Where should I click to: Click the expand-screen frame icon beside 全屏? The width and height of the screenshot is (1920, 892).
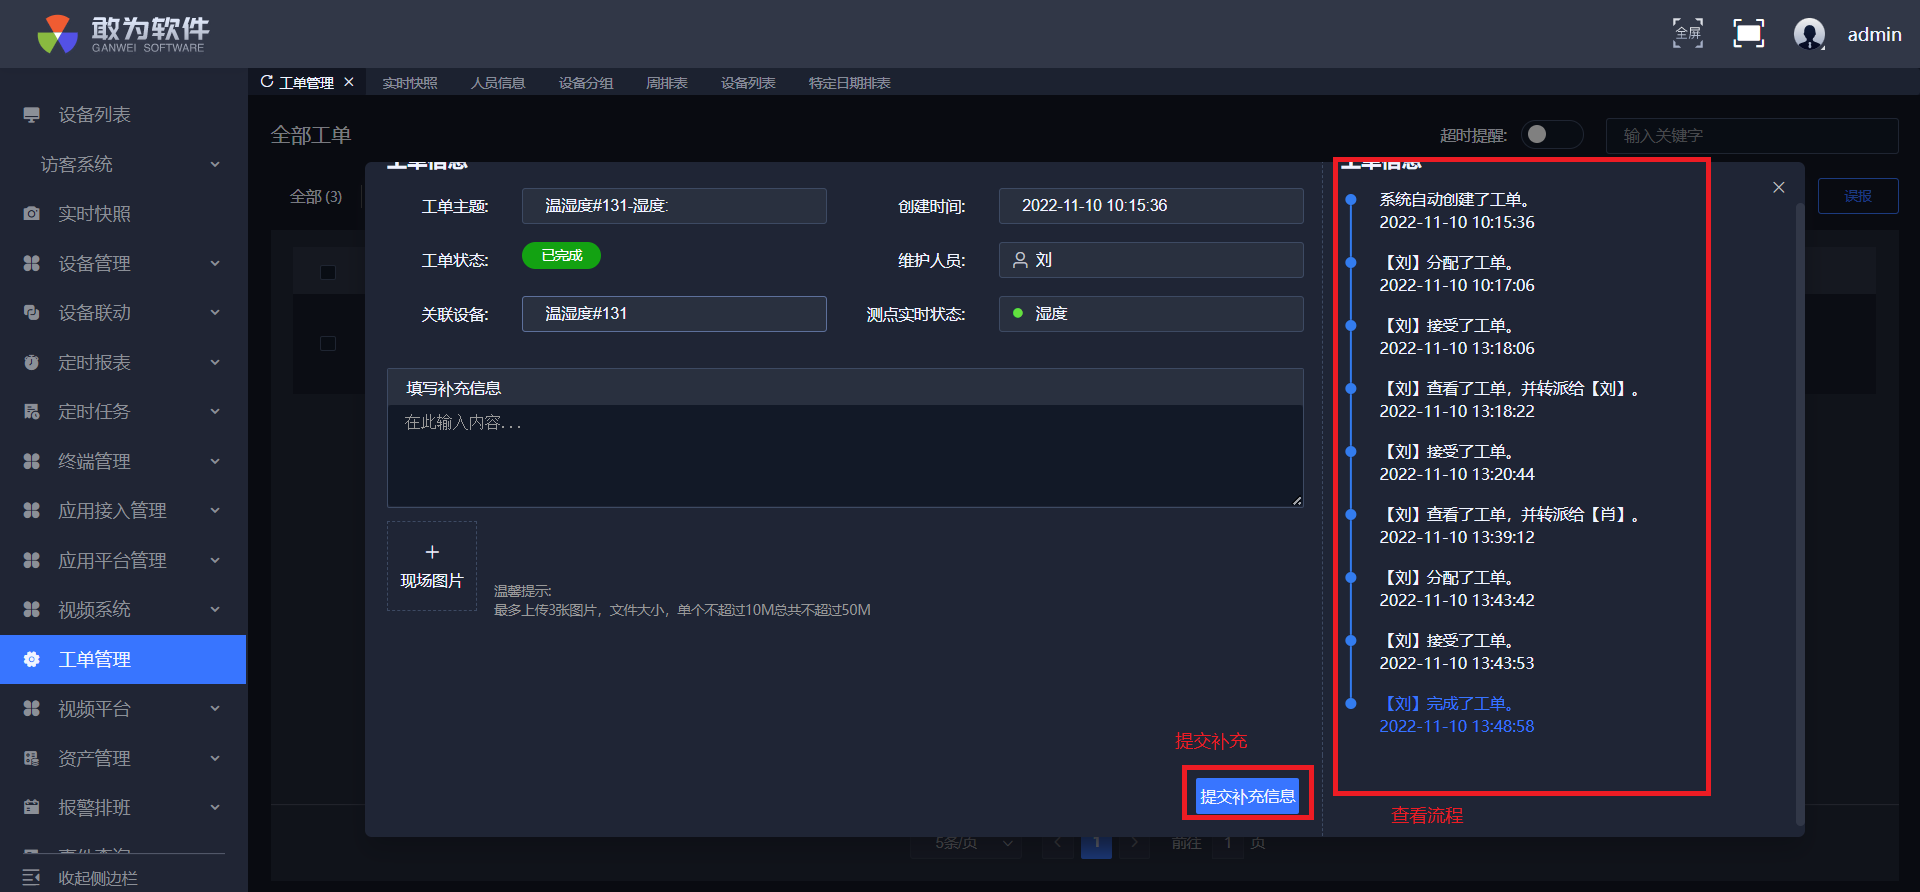tap(1749, 33)
